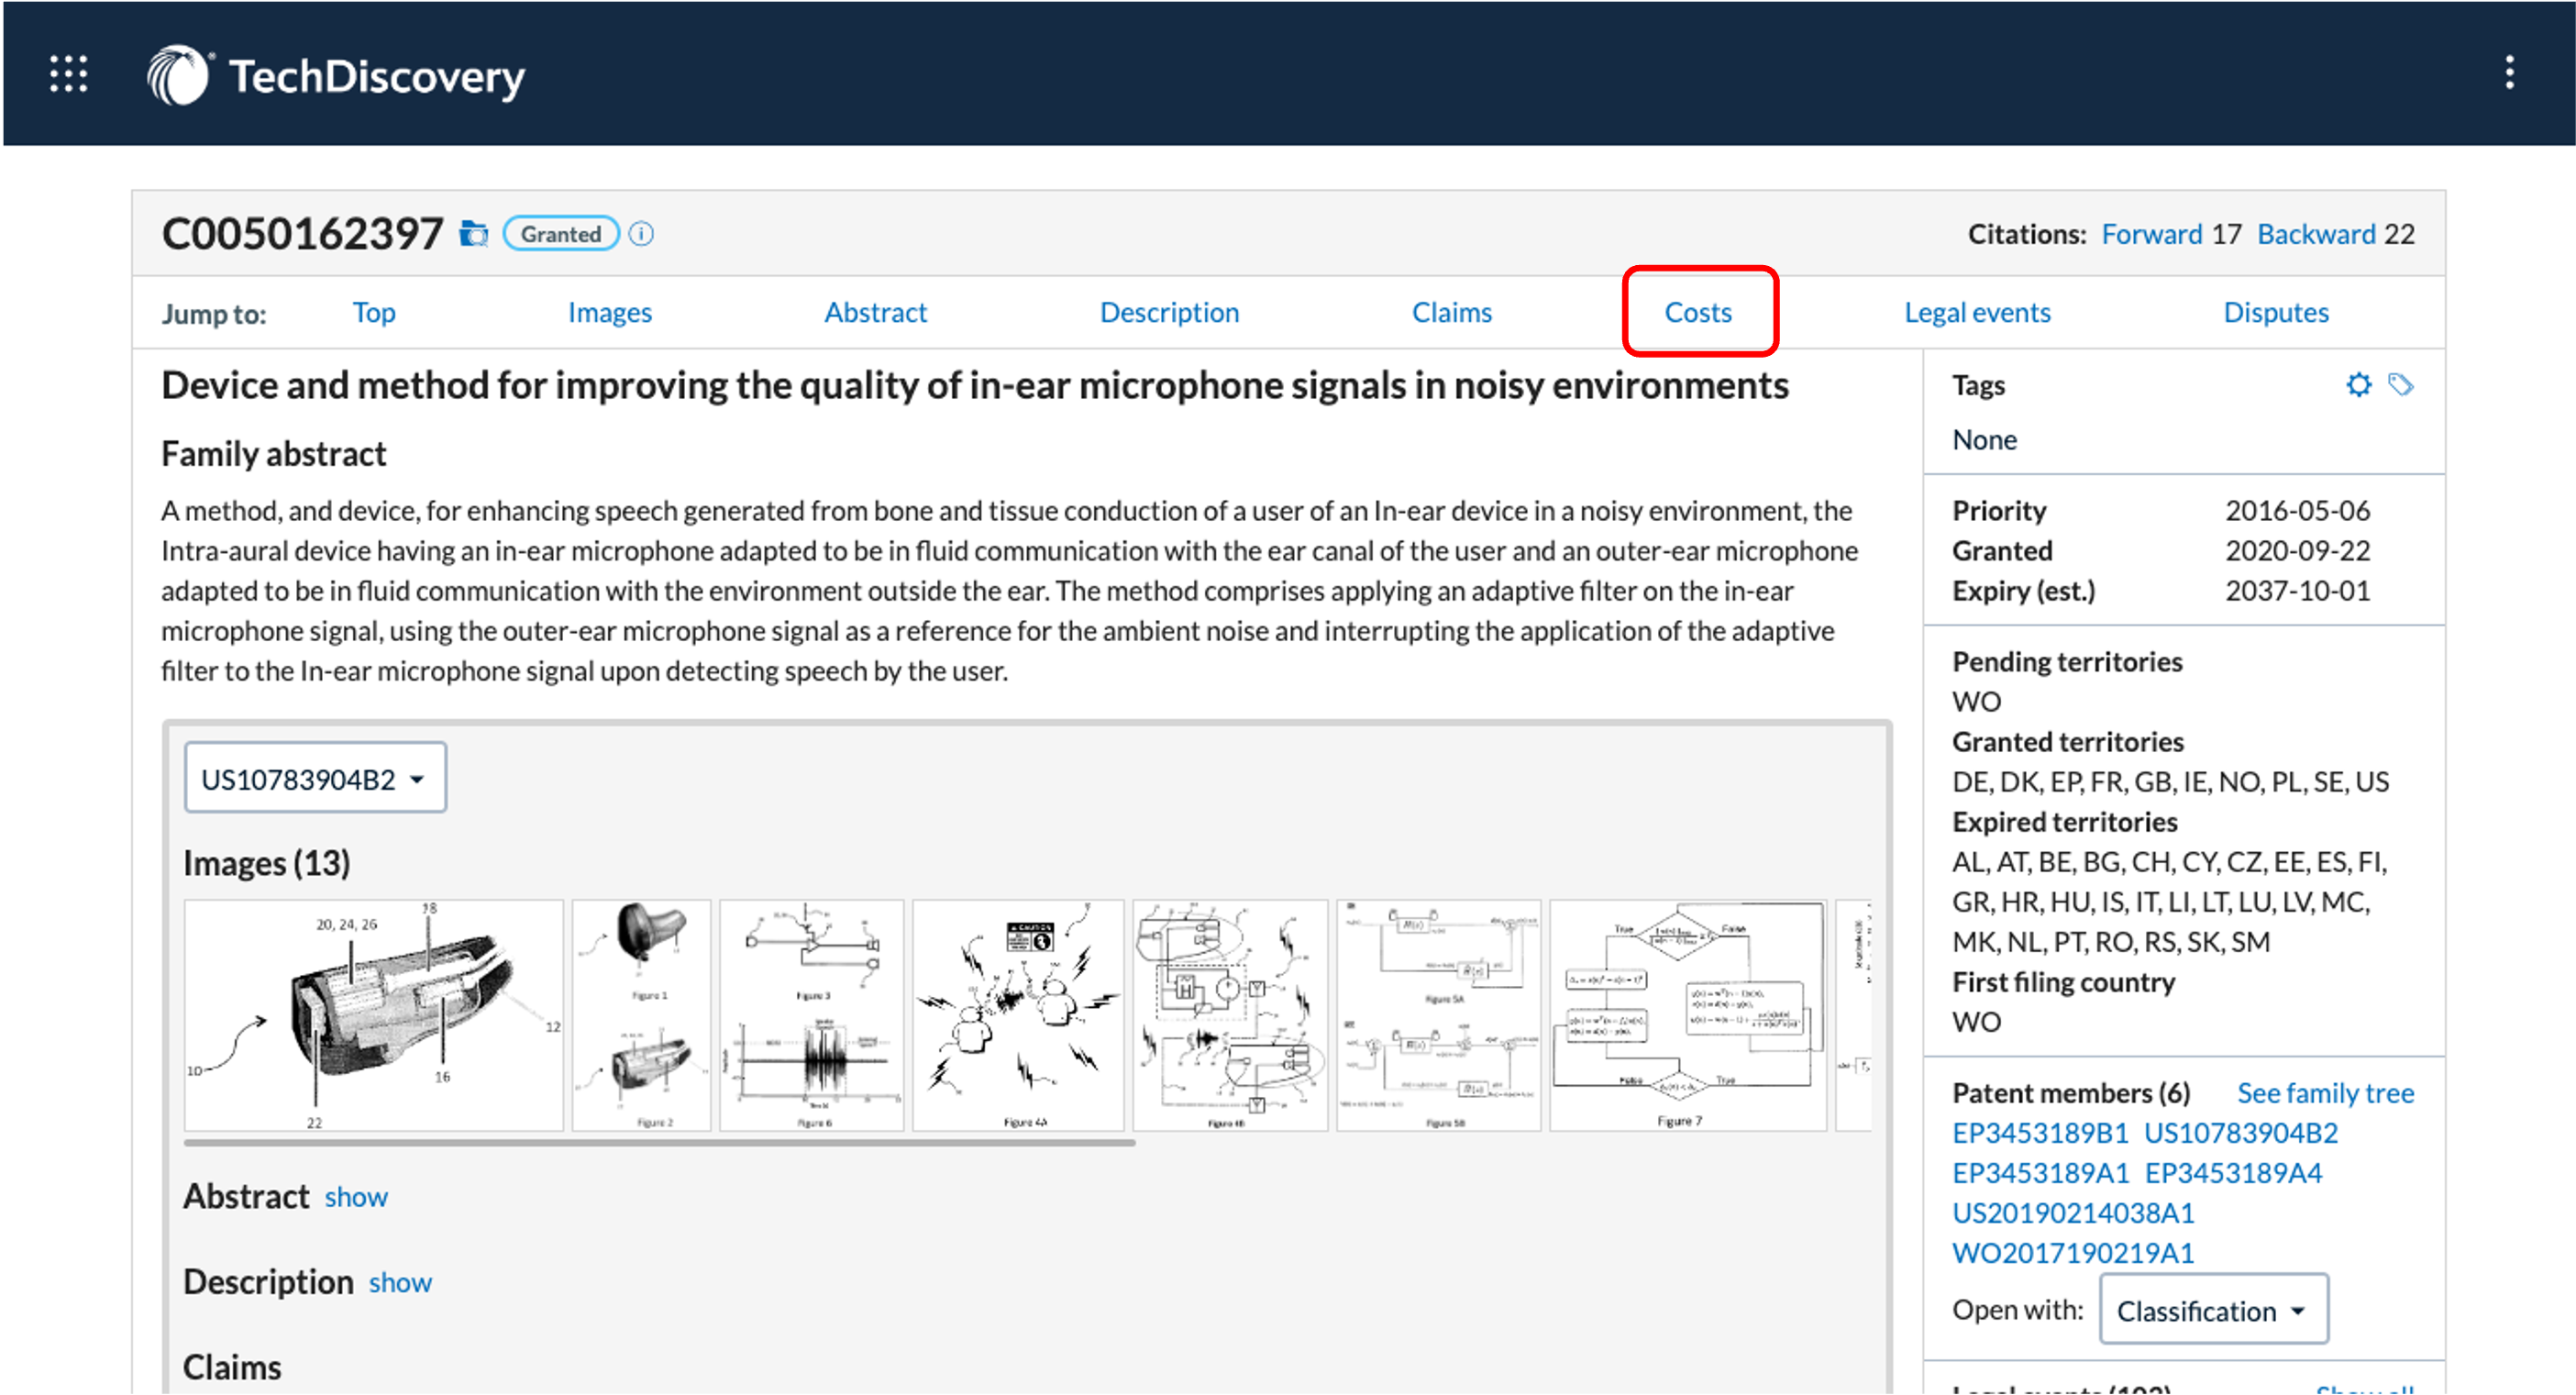Open tag settings gear icon
Image resolution: width=2576 pixels, height=1395 pixels.
tap(2359, 385)
